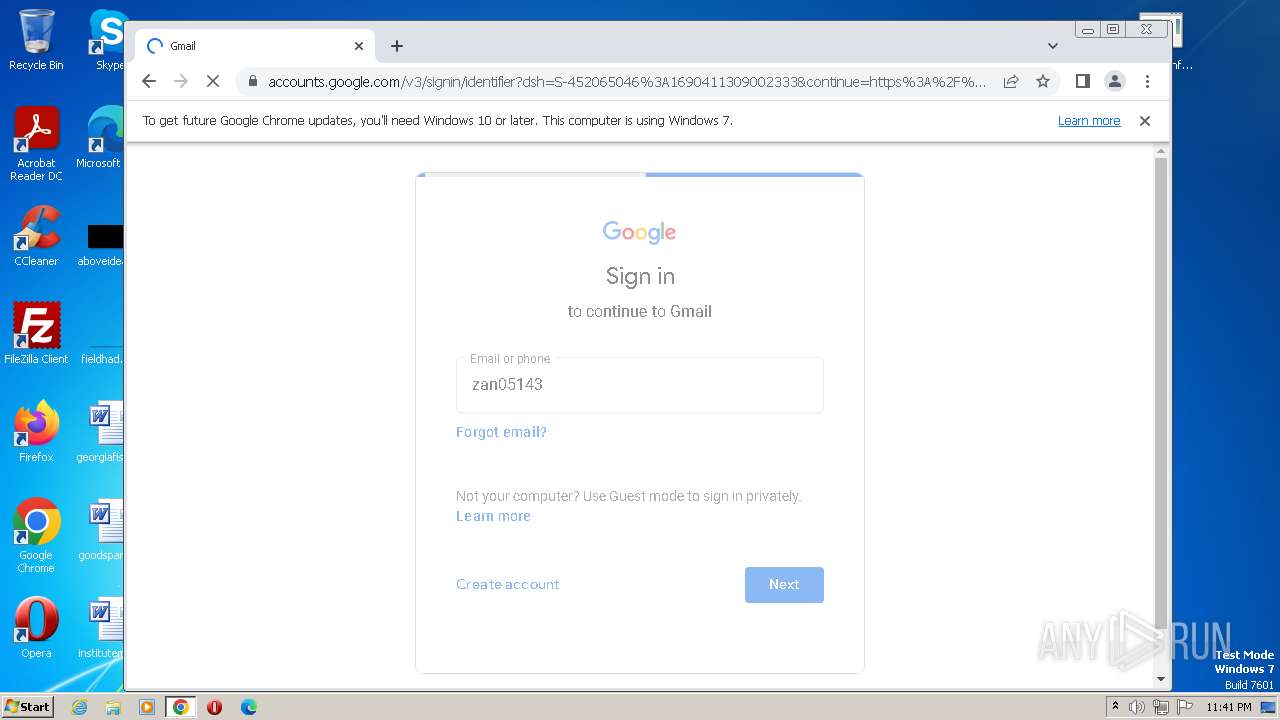Image resolution: width=1280 pixels, height=720 pixels.
Task: Open the Skype desktop shortcut
Action: click(106, 40)
